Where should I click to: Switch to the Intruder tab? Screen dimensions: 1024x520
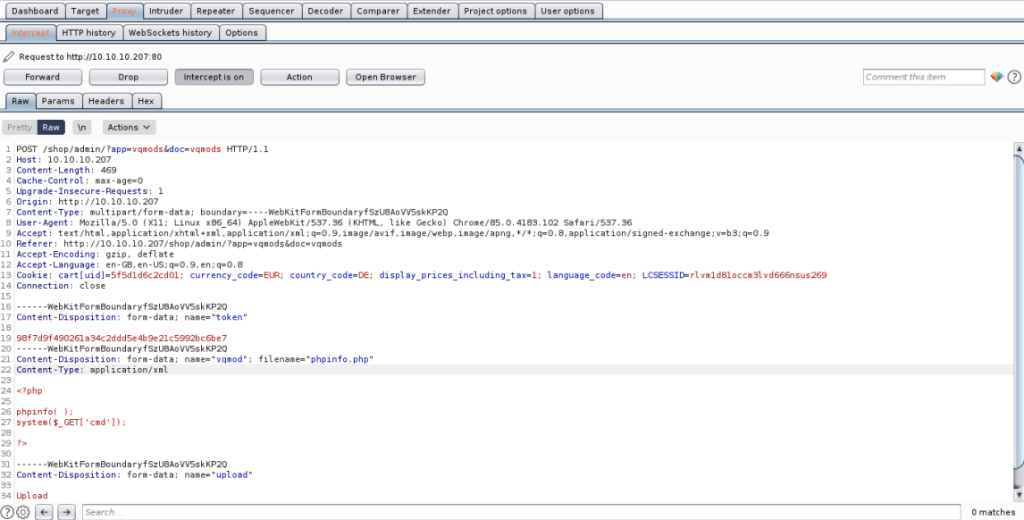point(166,11)
